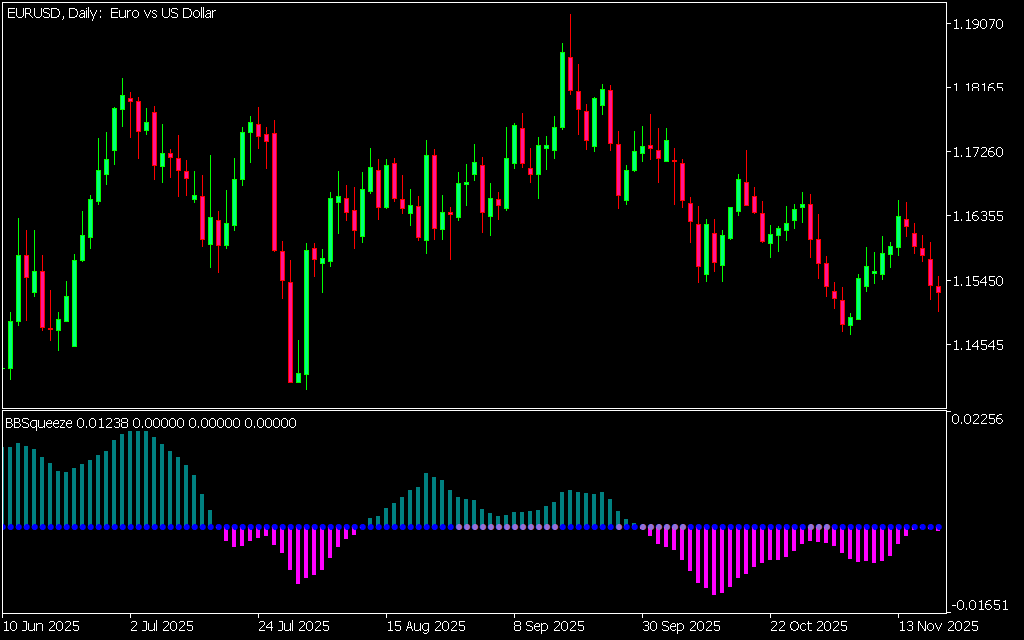Select the 1.17260 price scale label
The image size is (1024, 640).
[978, 152]
